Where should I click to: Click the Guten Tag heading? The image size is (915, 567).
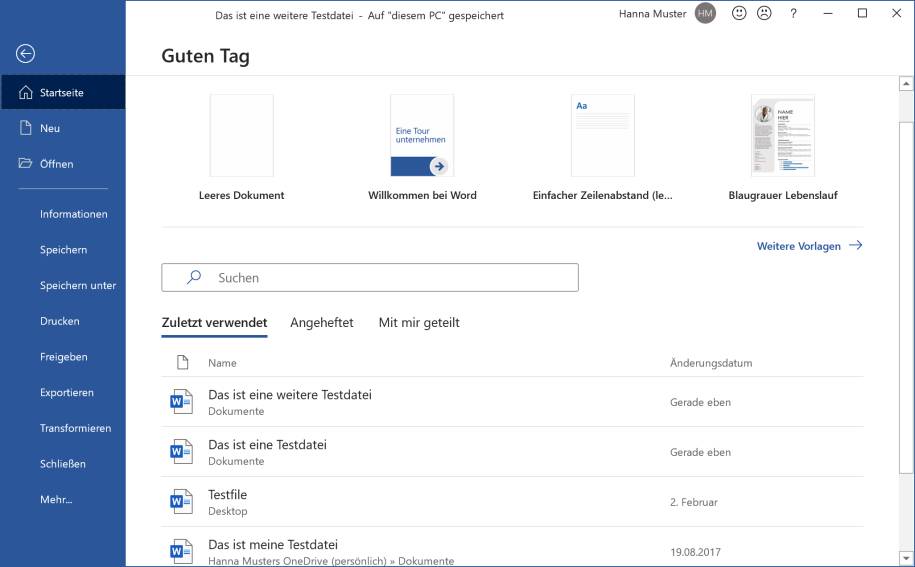205,56
